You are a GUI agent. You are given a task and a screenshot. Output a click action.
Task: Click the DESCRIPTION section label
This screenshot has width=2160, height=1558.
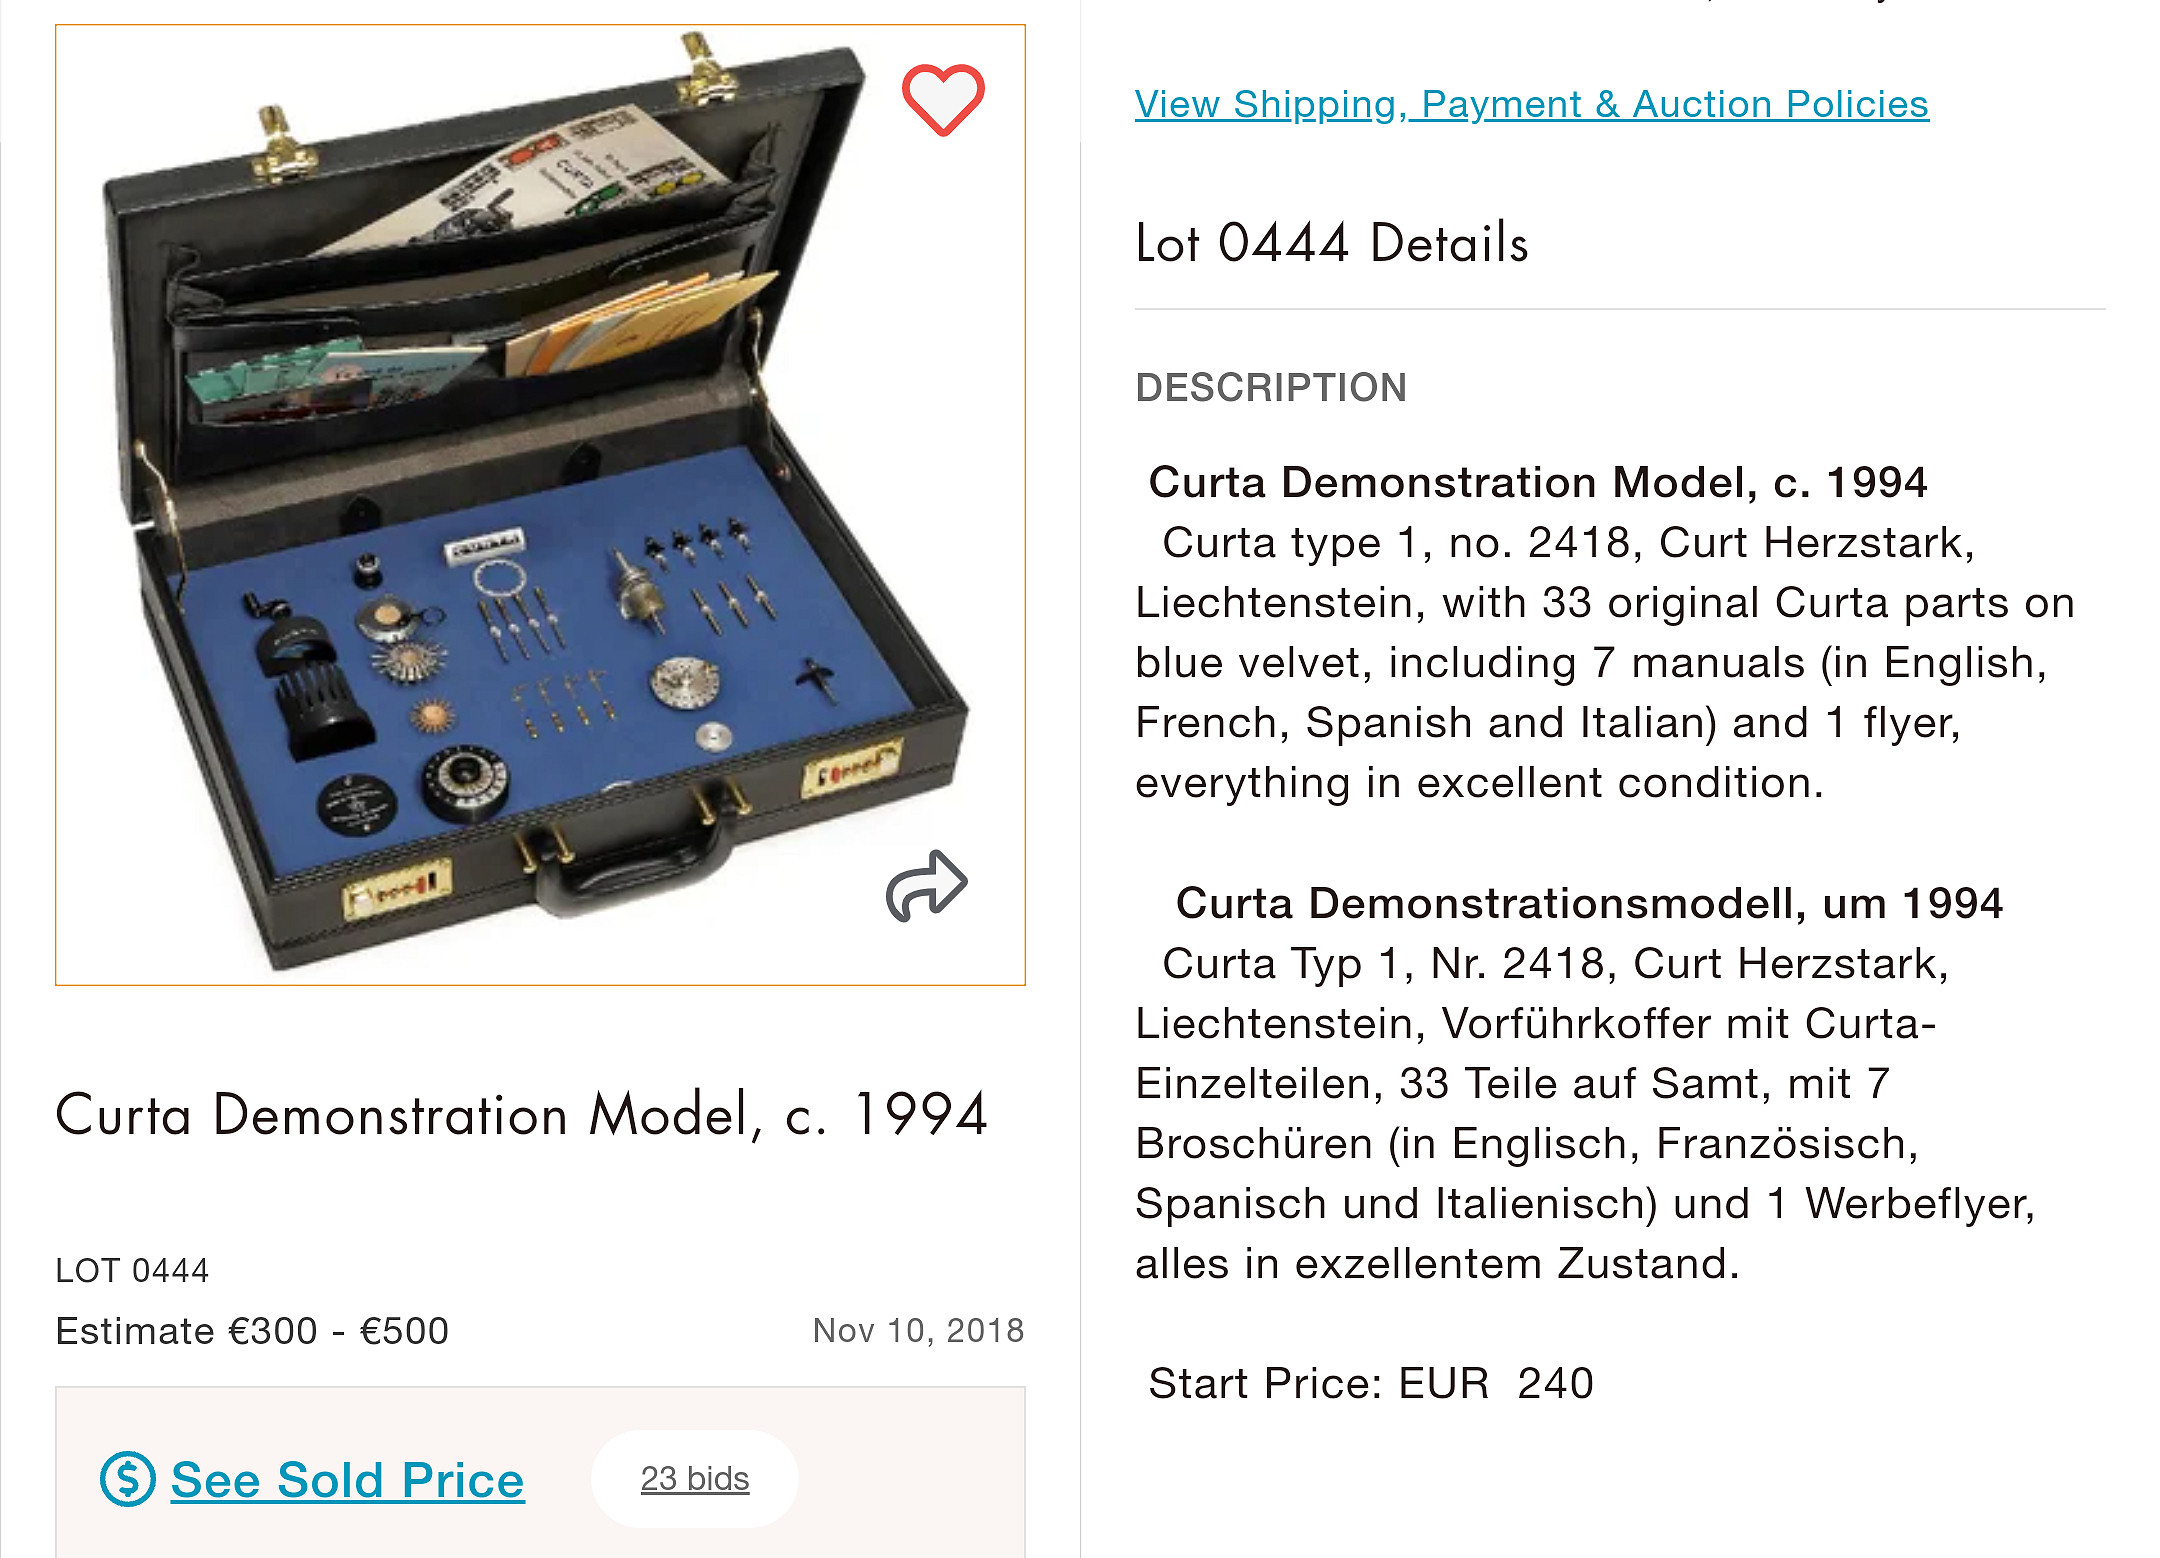click(1271, 388)
